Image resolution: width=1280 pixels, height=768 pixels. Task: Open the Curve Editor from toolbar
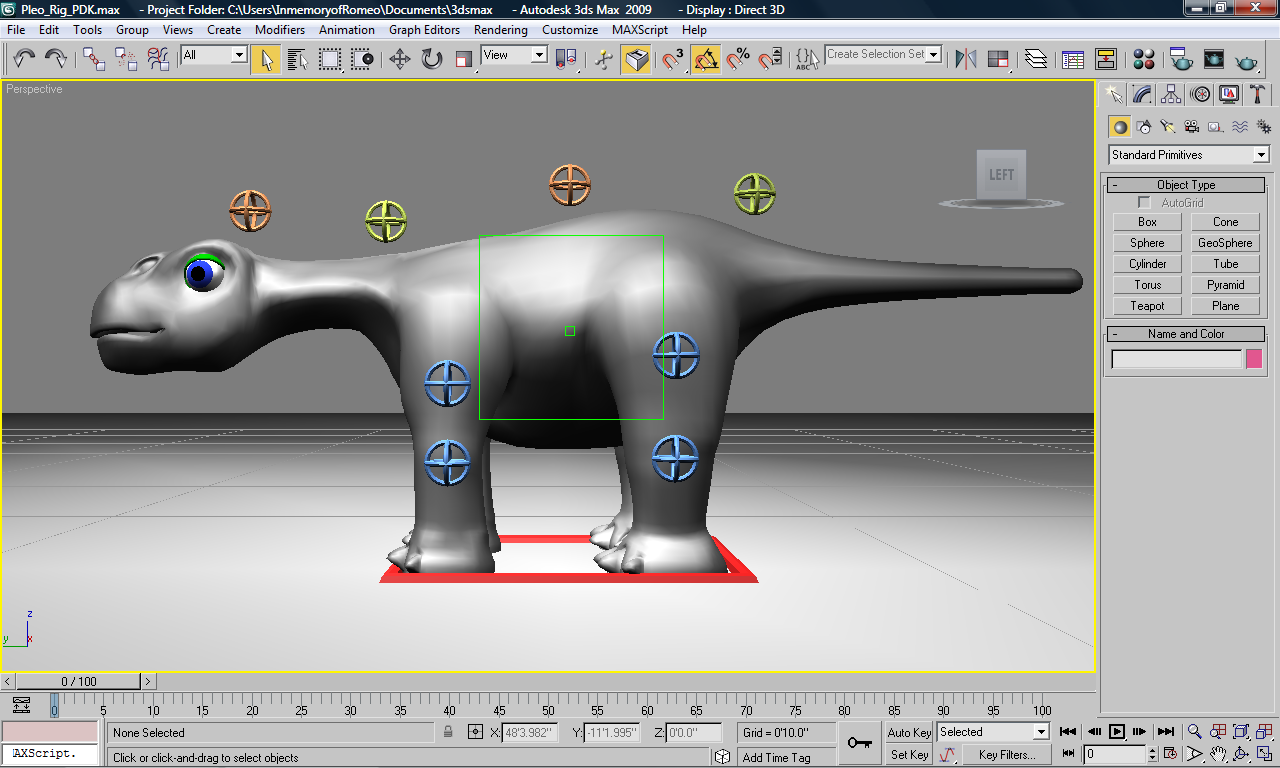[1073, 60]
